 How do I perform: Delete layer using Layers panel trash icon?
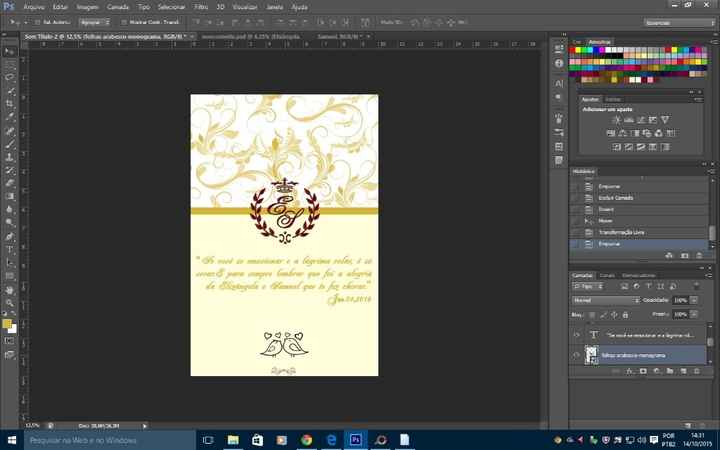697,371
